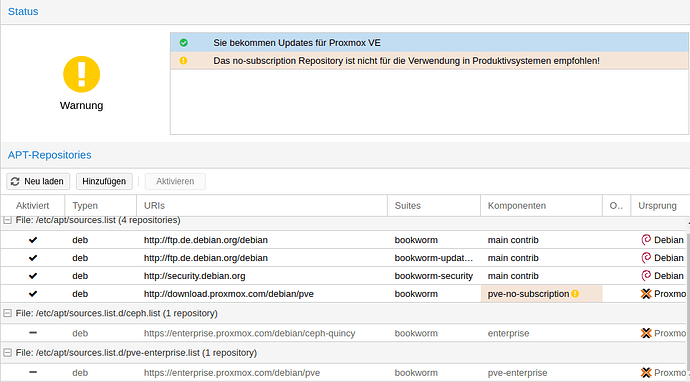Viewport: 690px width, 382px height.
Task: Click enabled checkmark of security.debian.org row
Action: click(33, 276)
